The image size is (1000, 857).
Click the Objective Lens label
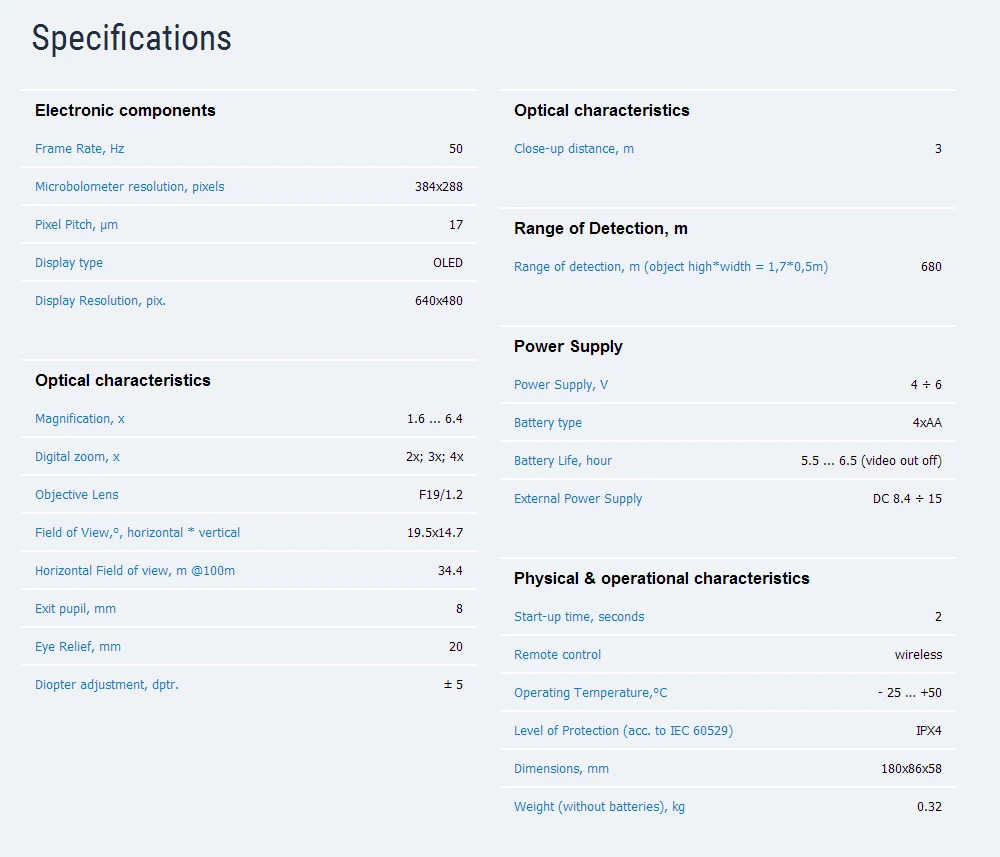click(x=77, y=495)
